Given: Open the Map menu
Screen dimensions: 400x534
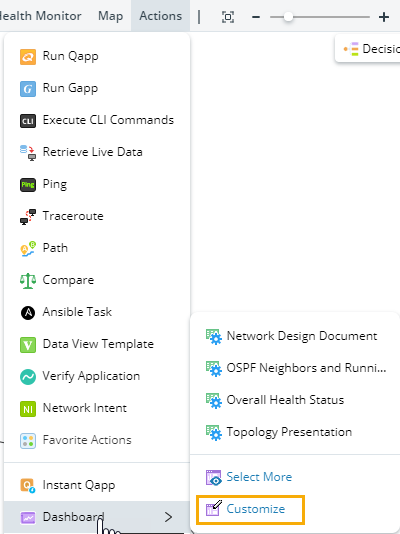Looking at the screenshot, I should pos(110,16).
